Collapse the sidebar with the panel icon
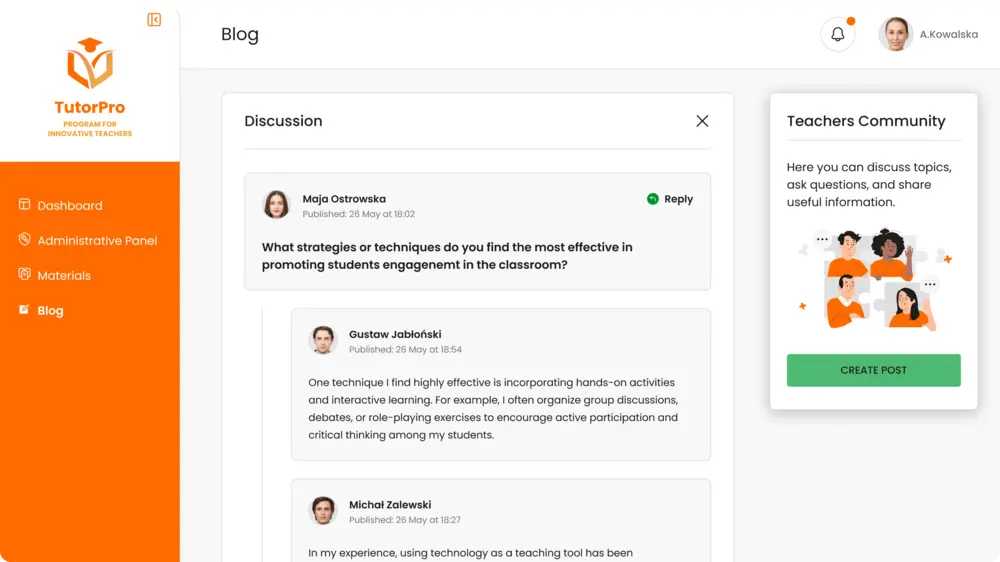 click(x=154, y=20)
